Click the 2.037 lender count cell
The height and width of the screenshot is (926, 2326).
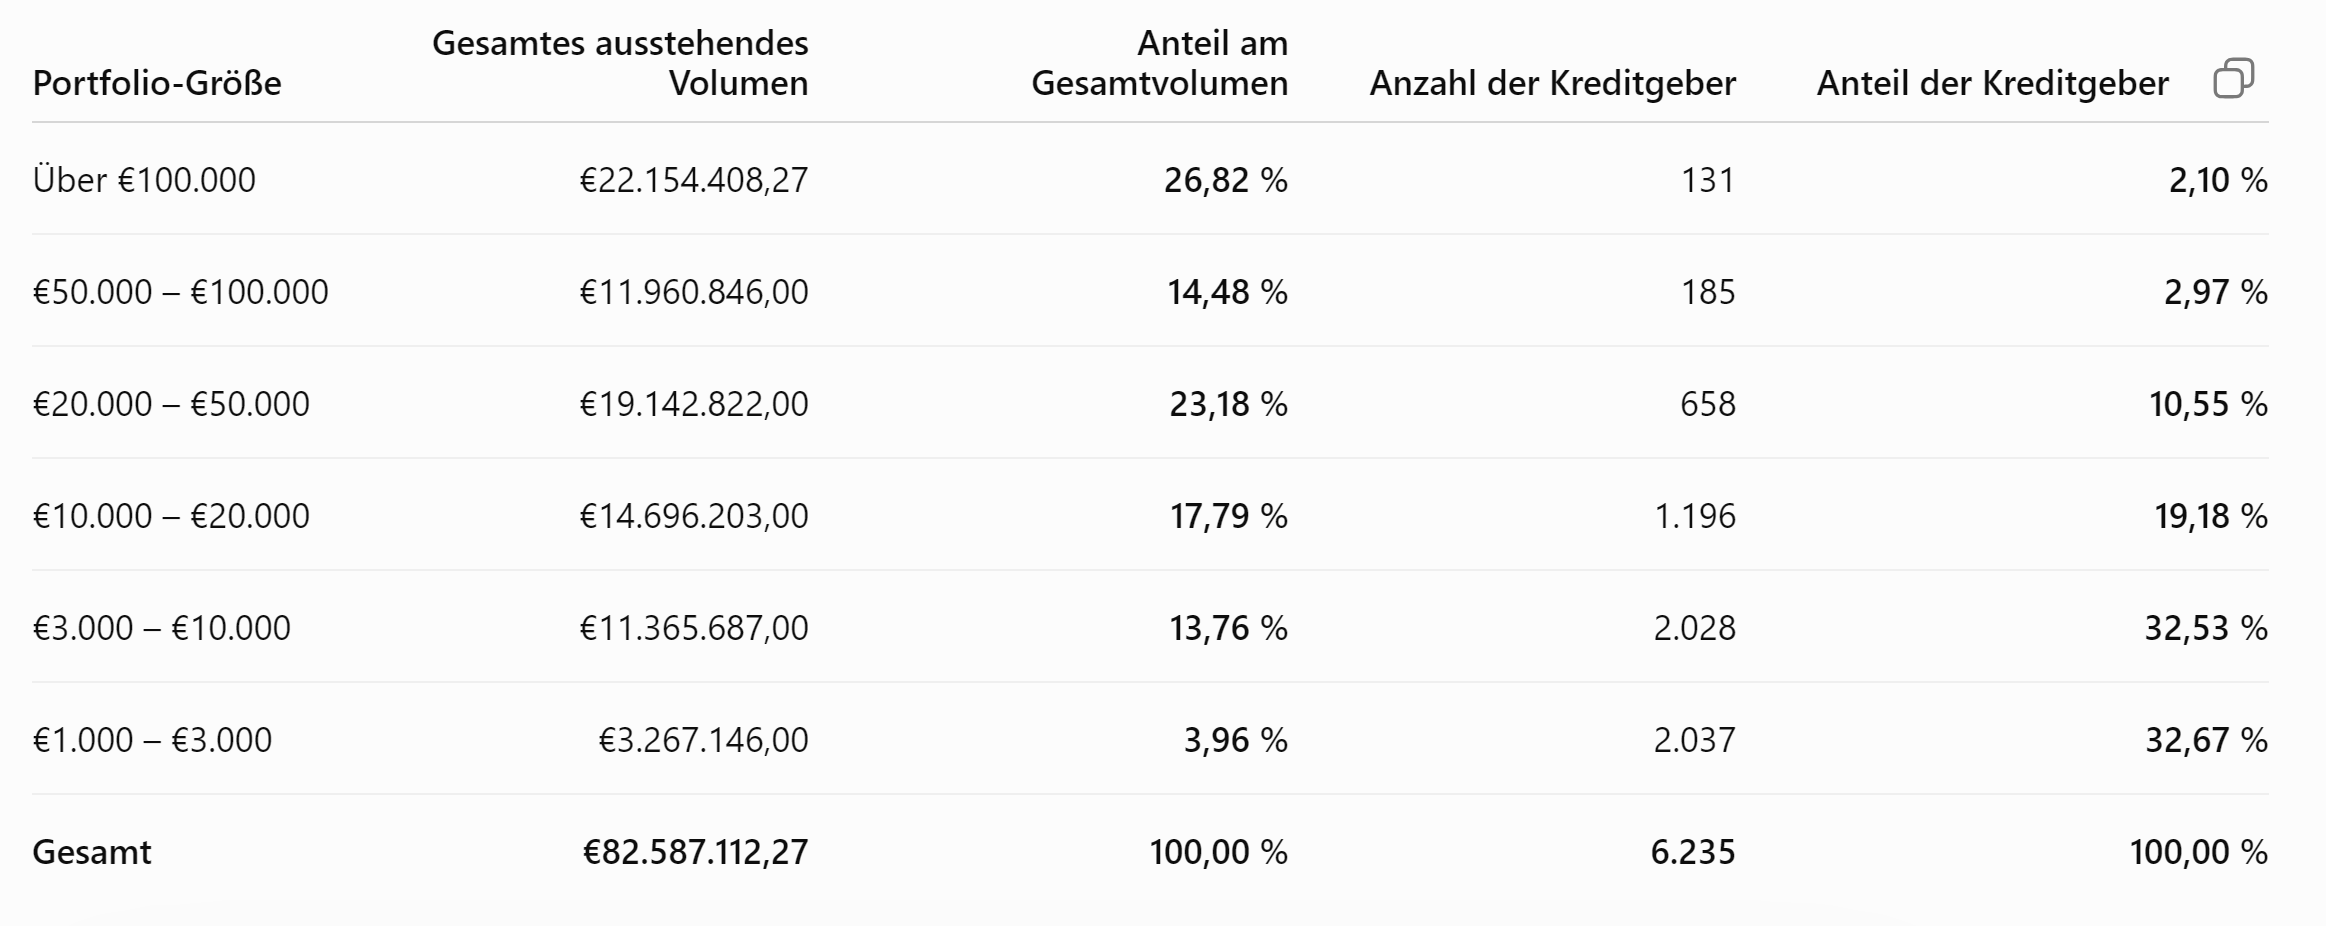(x=1695, y=740)
